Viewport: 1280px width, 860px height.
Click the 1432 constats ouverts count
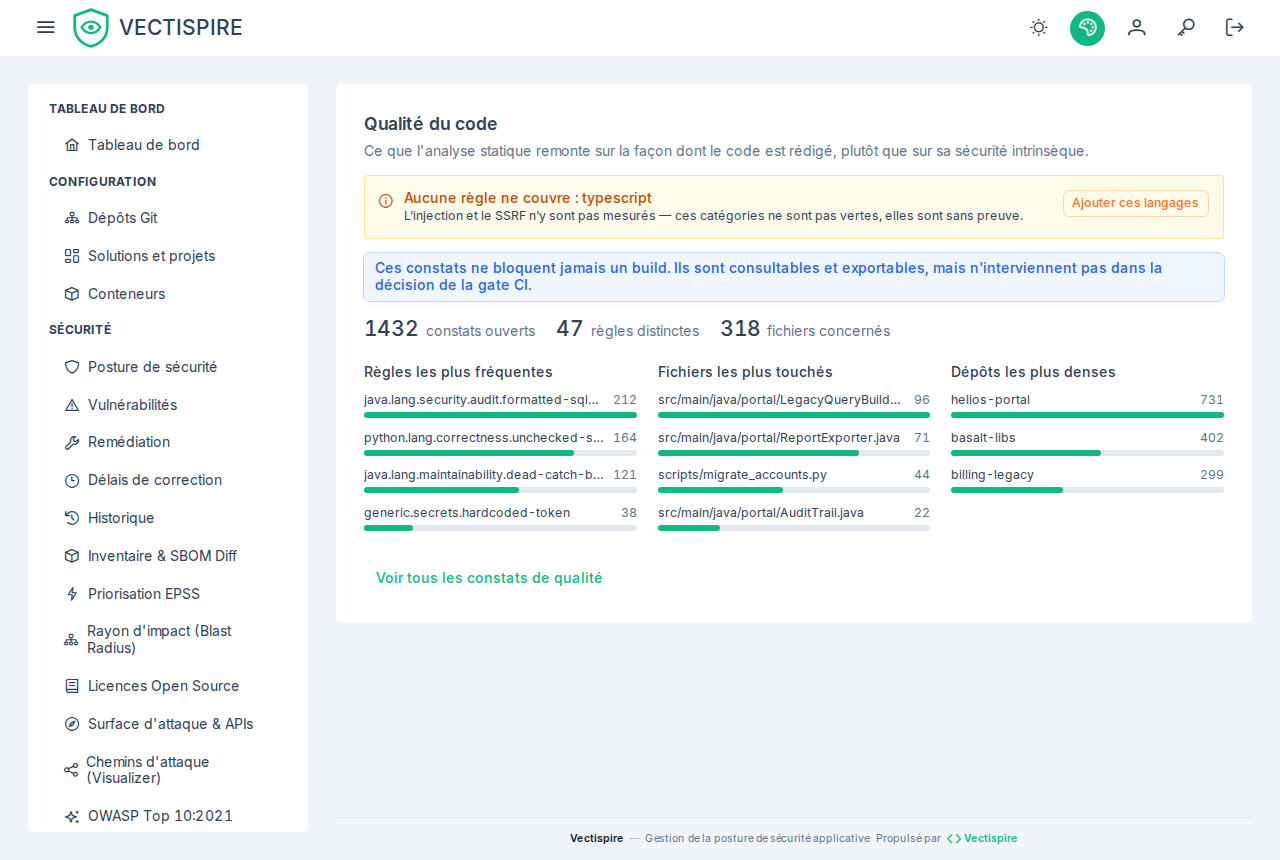click(450, 329)
